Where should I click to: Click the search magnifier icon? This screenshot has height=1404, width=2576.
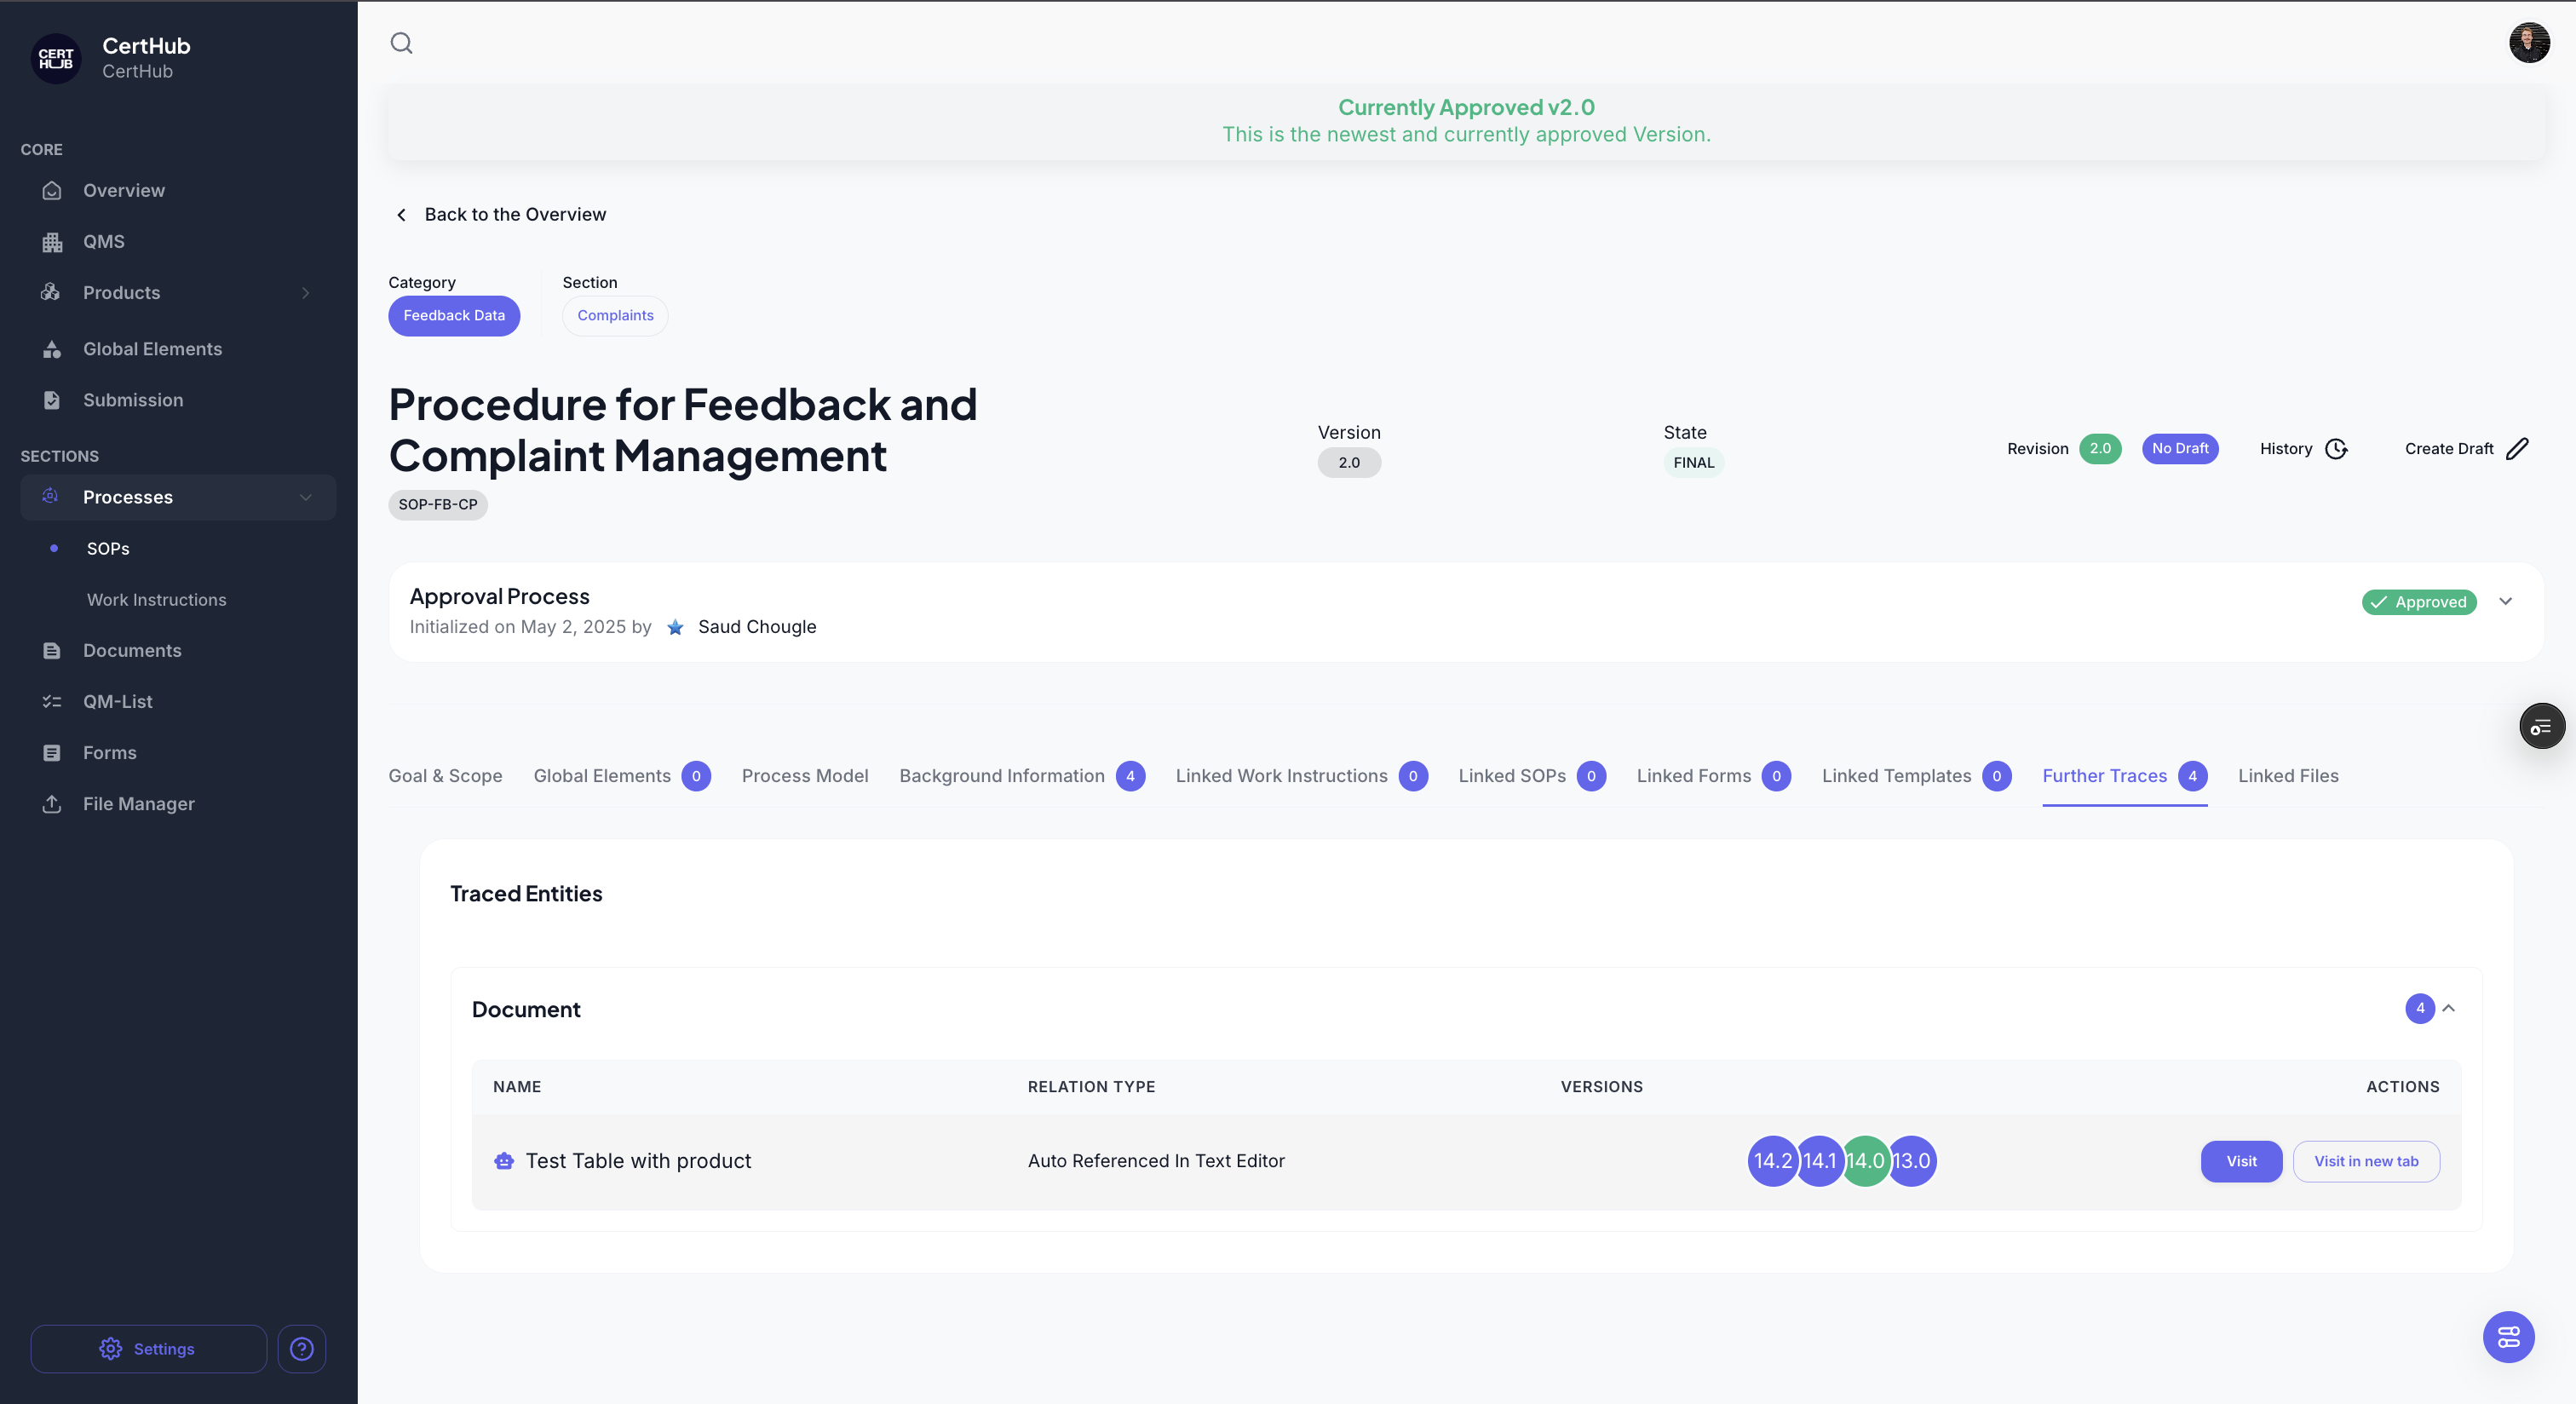point(401,43)
